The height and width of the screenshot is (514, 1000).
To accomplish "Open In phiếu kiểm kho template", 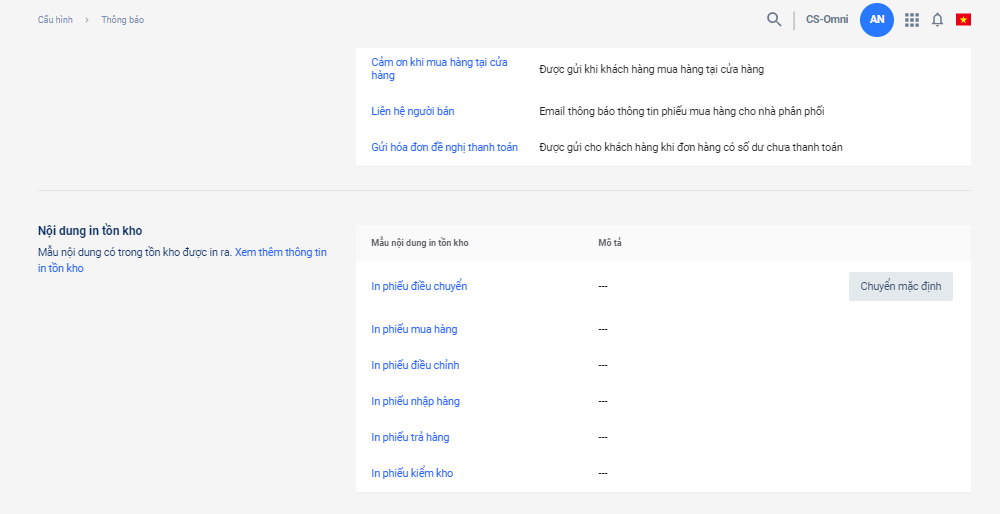I will [x=412, y=473].
